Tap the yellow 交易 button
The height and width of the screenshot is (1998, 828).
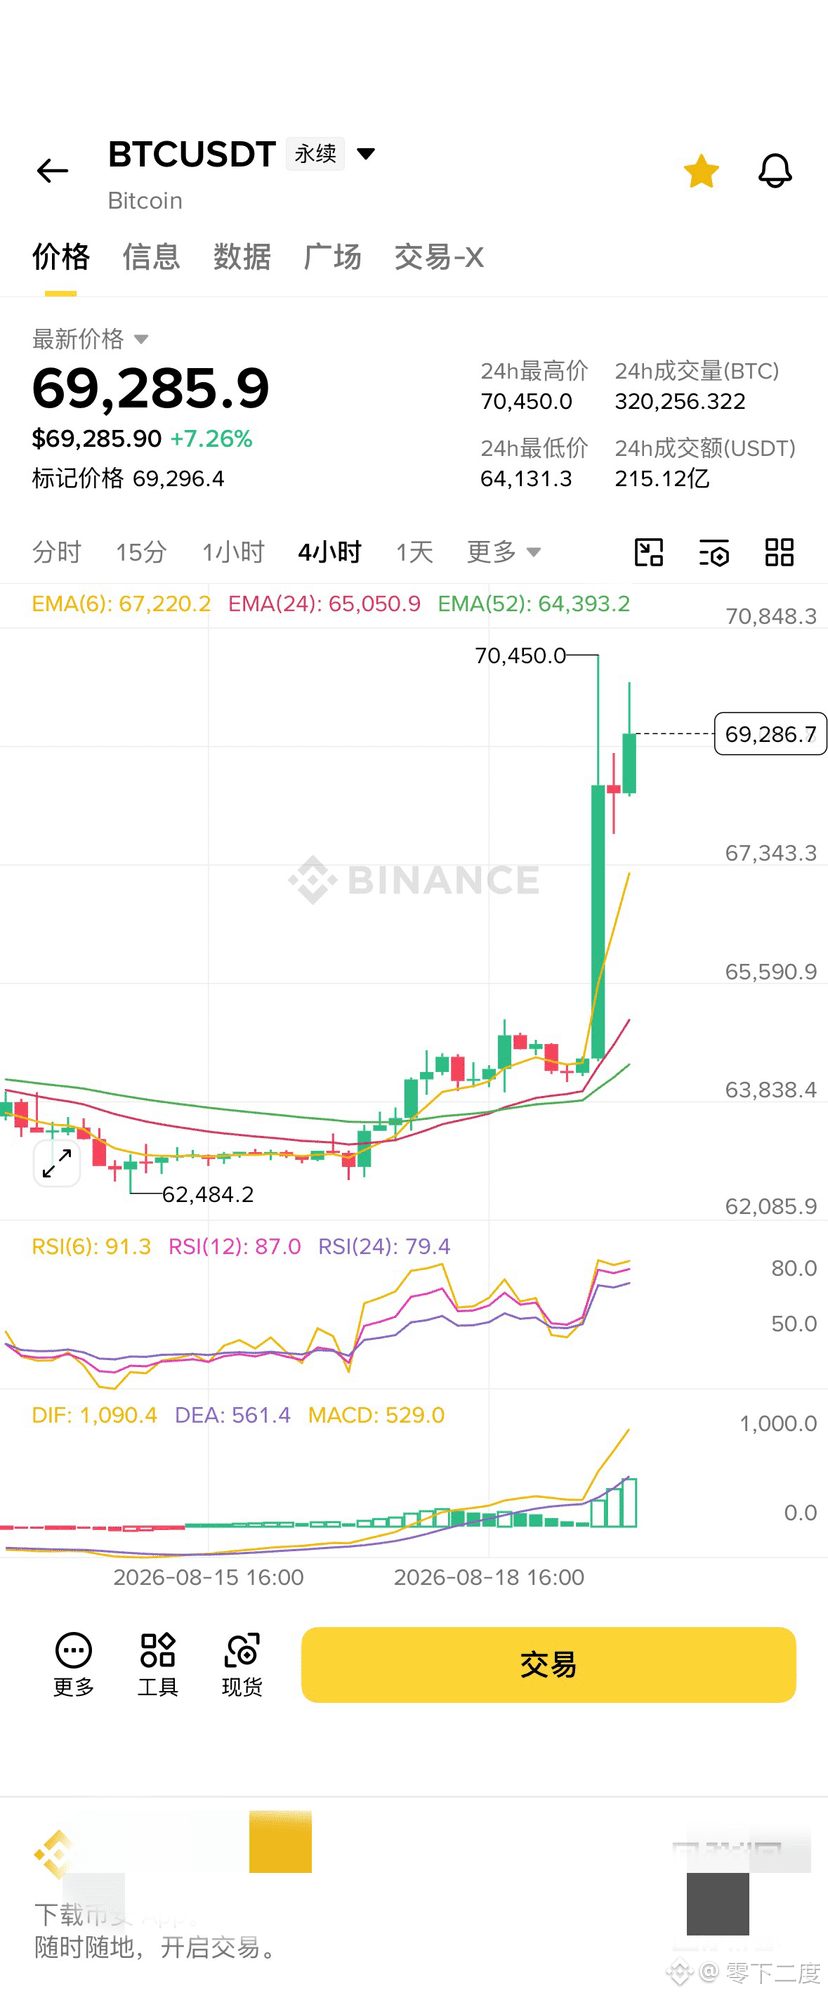[x=549, y=1665]
